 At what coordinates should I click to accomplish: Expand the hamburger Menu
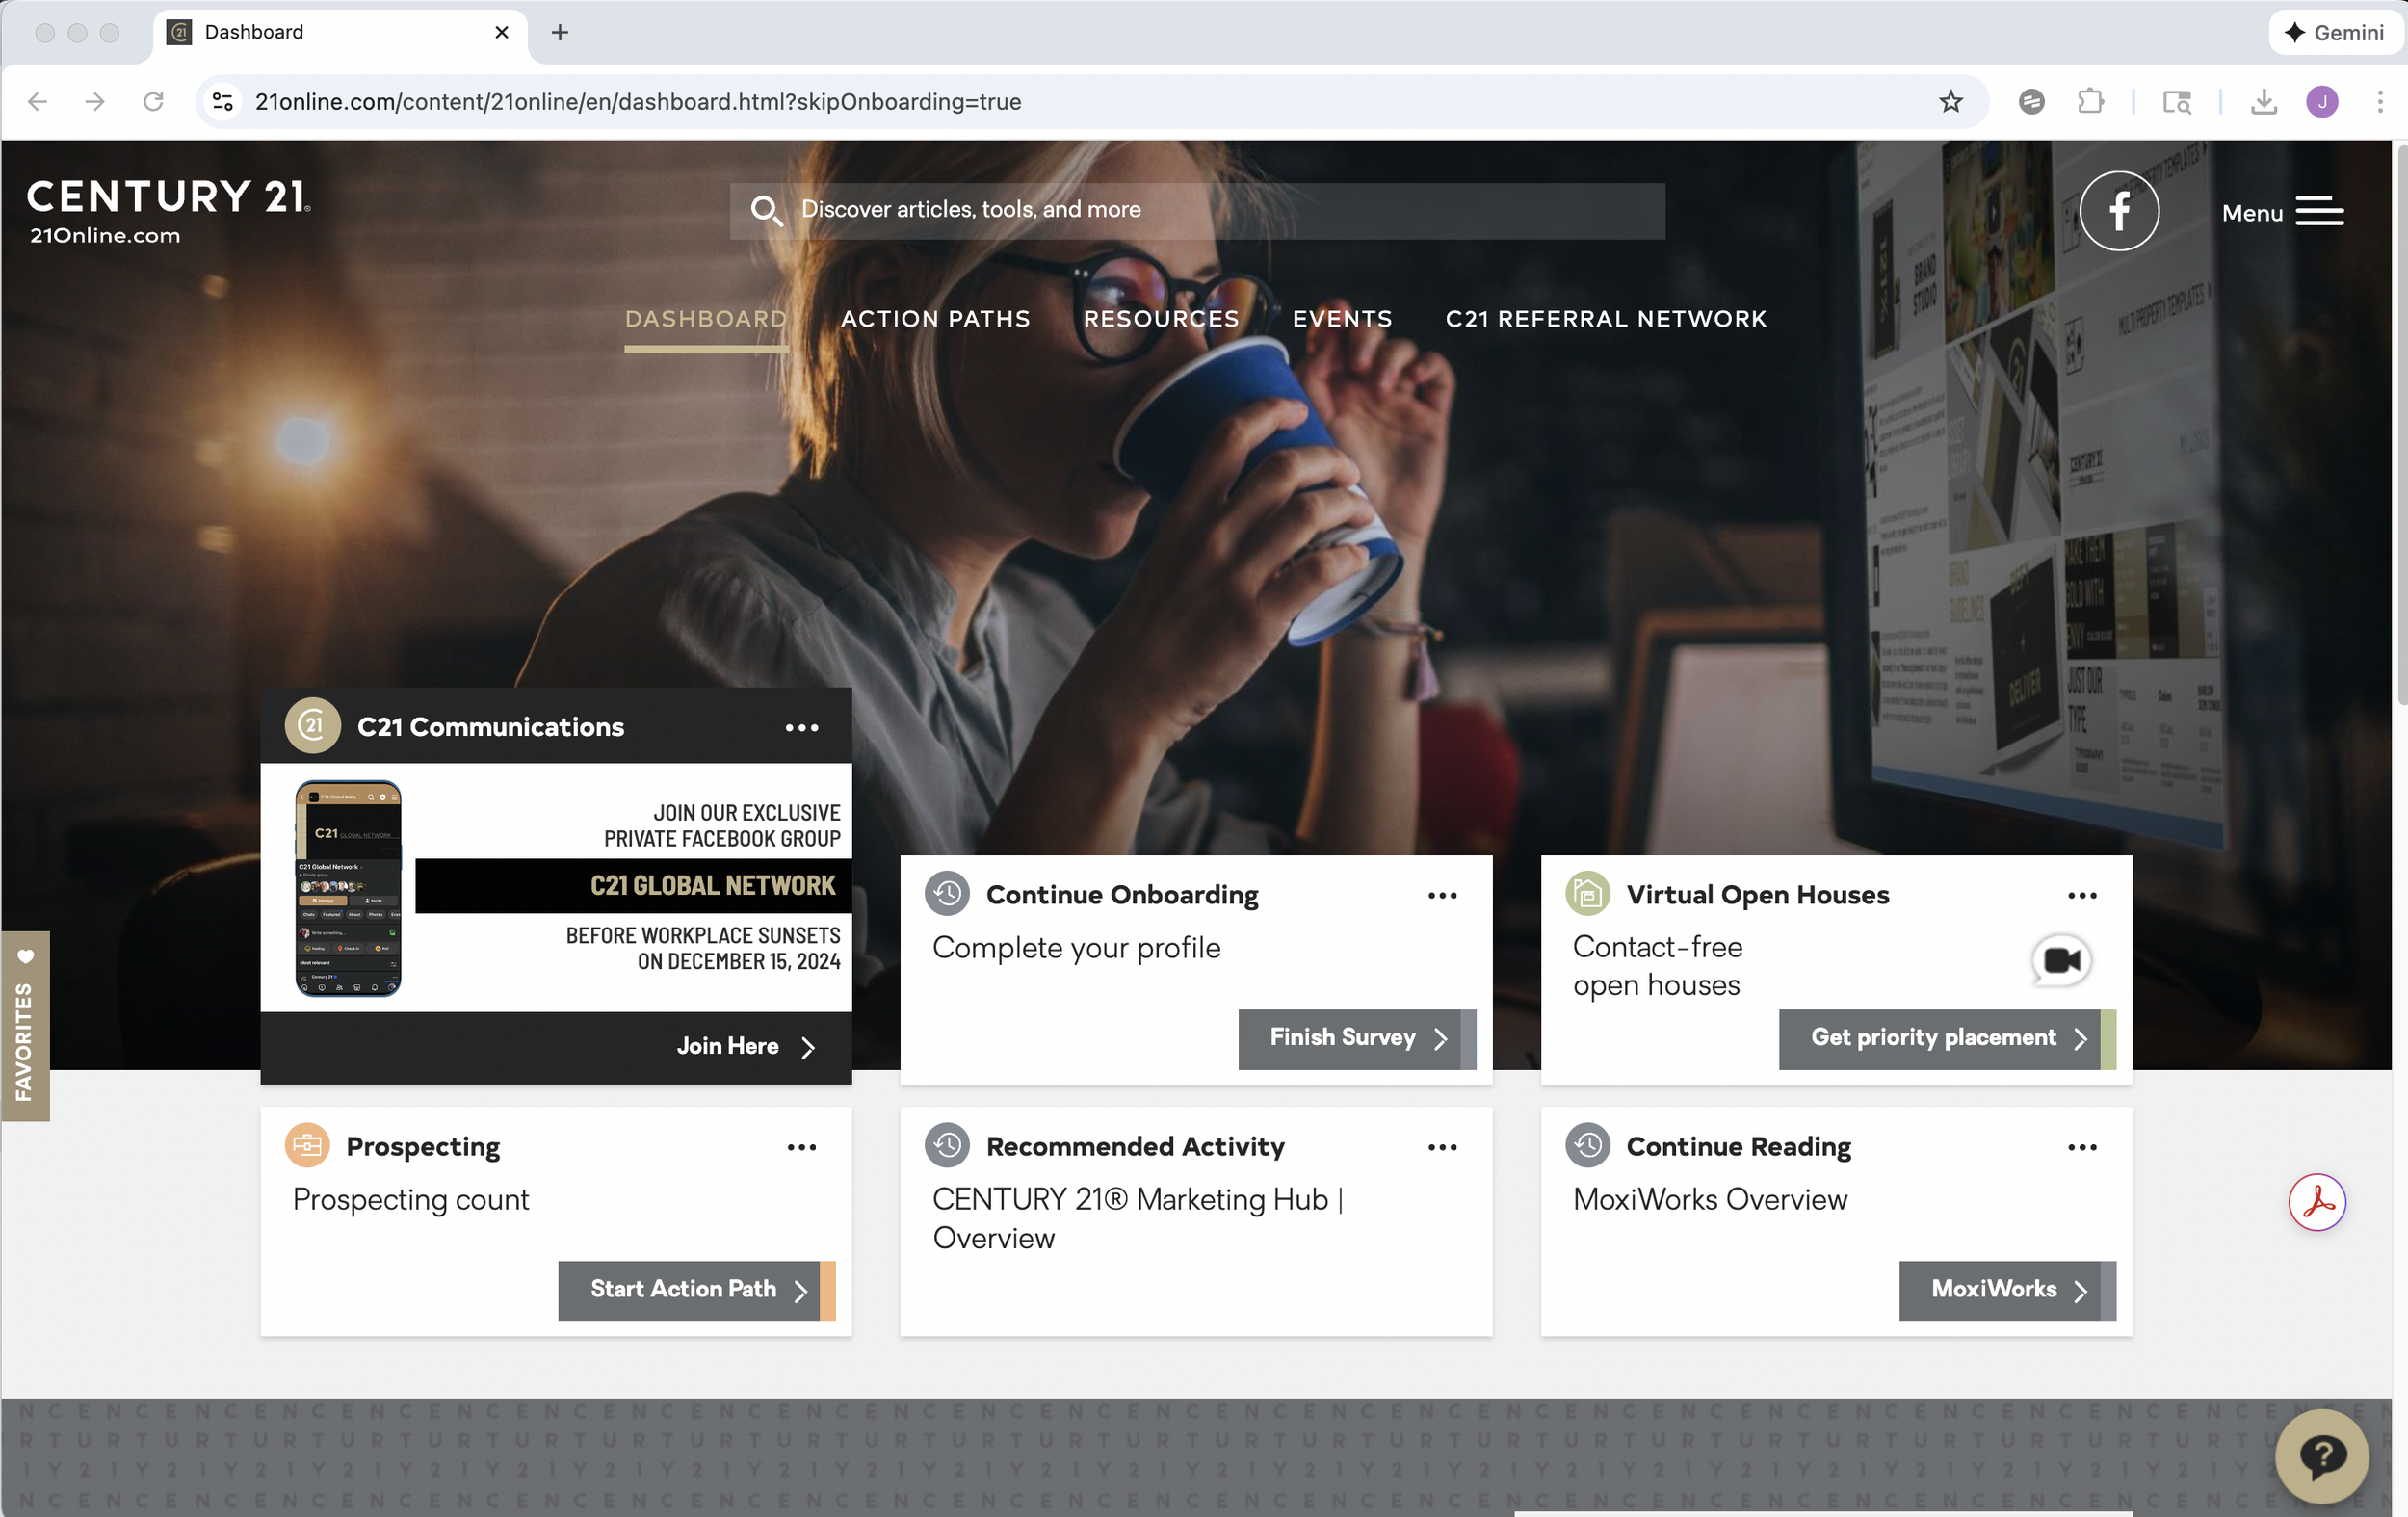(x=2322, y=211)
